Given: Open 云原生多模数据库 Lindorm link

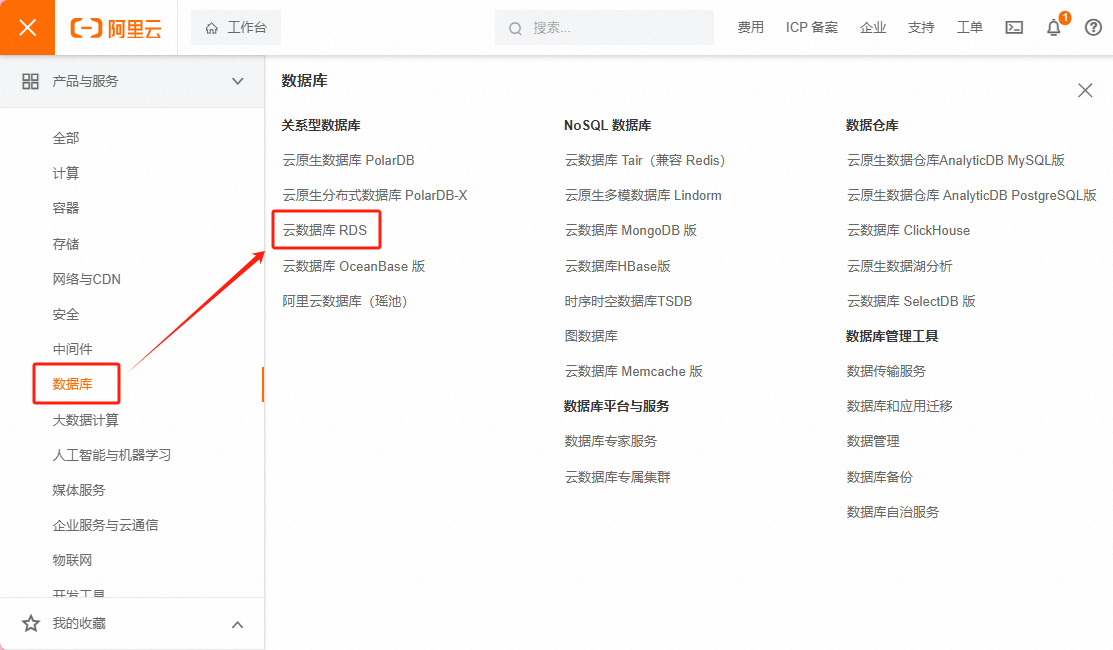Looking at the screenshot, I should point(643,195).
